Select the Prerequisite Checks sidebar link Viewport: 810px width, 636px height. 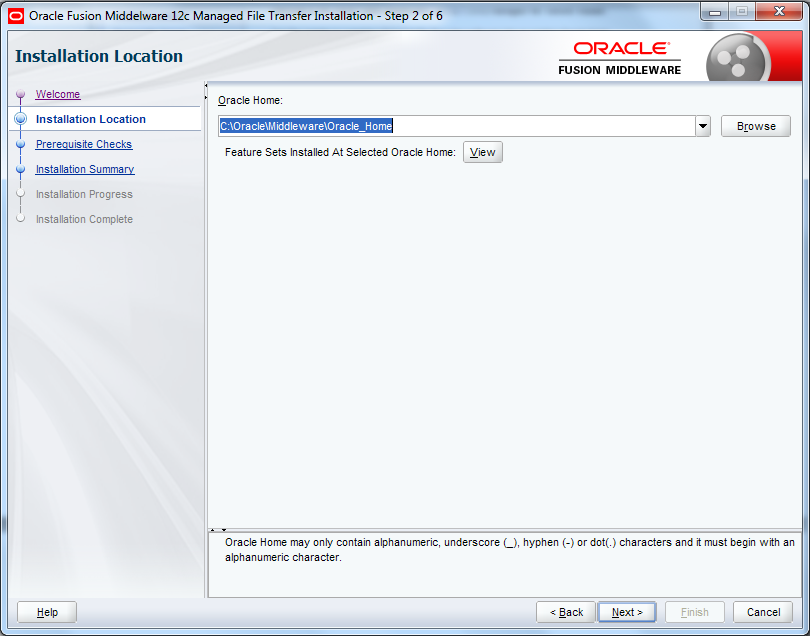[83, 144]
